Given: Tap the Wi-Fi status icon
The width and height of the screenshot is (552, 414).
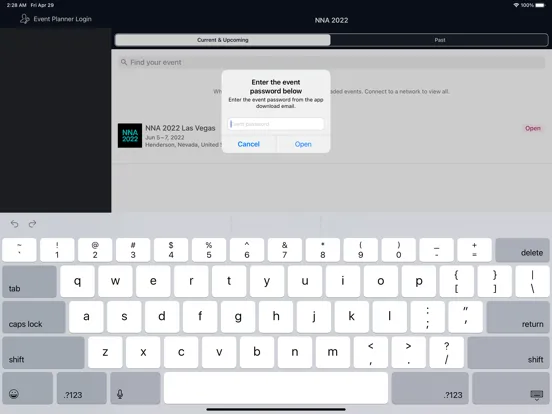Looking at the screenshot, I should [x=516, y=5].
